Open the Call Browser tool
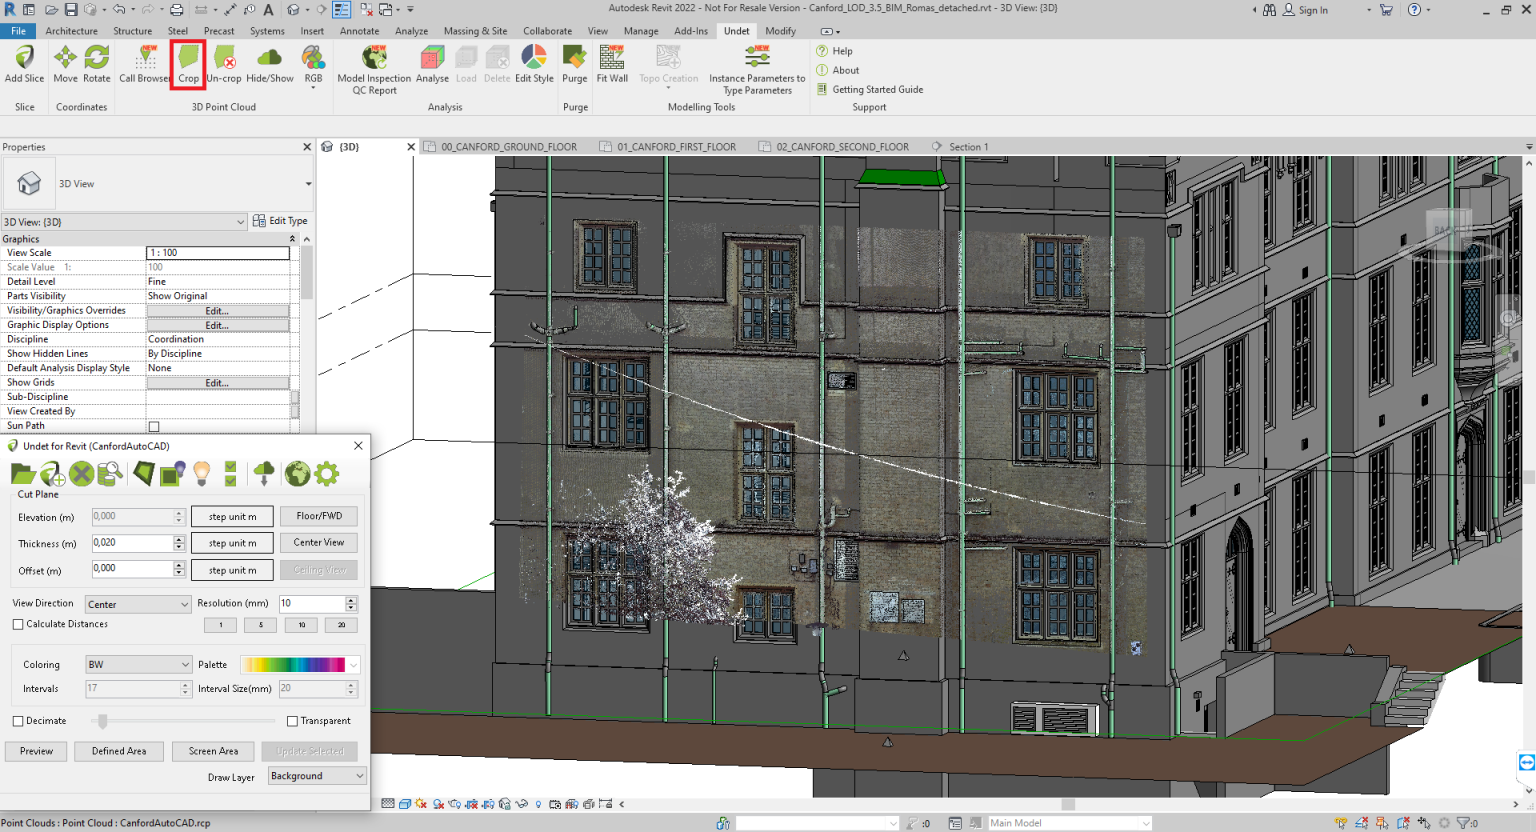 pyautogui.click(x=145, y=64)
